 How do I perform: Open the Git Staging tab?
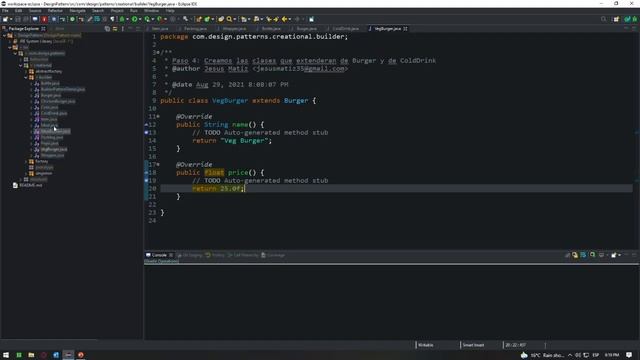coord(190,255)
